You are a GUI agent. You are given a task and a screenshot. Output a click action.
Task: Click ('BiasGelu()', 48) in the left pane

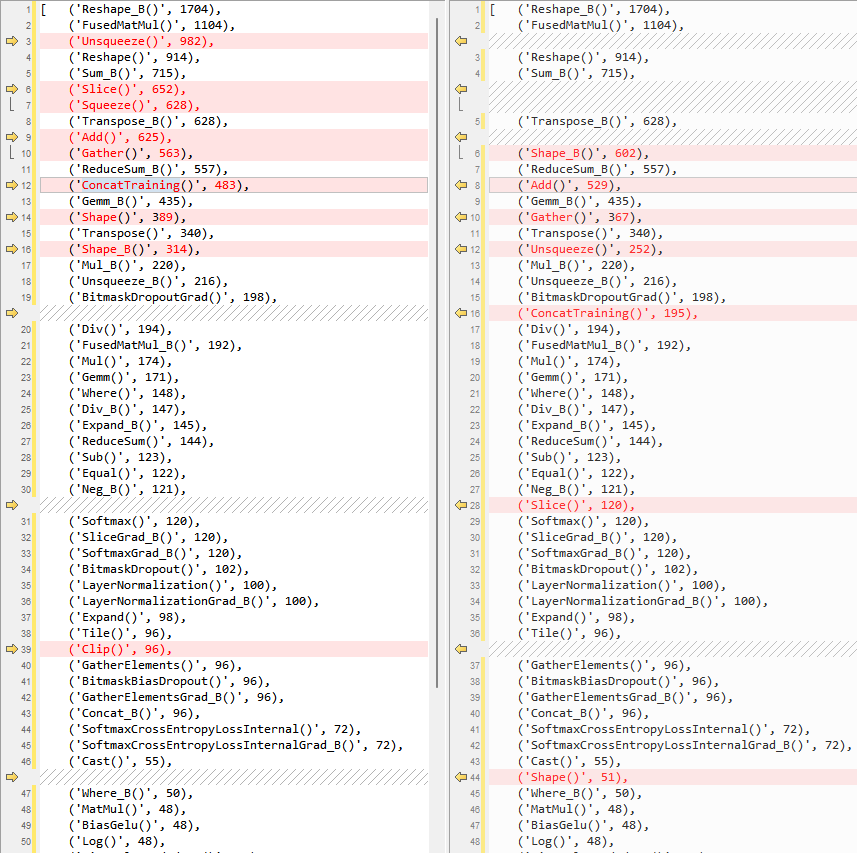pos(134,825)
